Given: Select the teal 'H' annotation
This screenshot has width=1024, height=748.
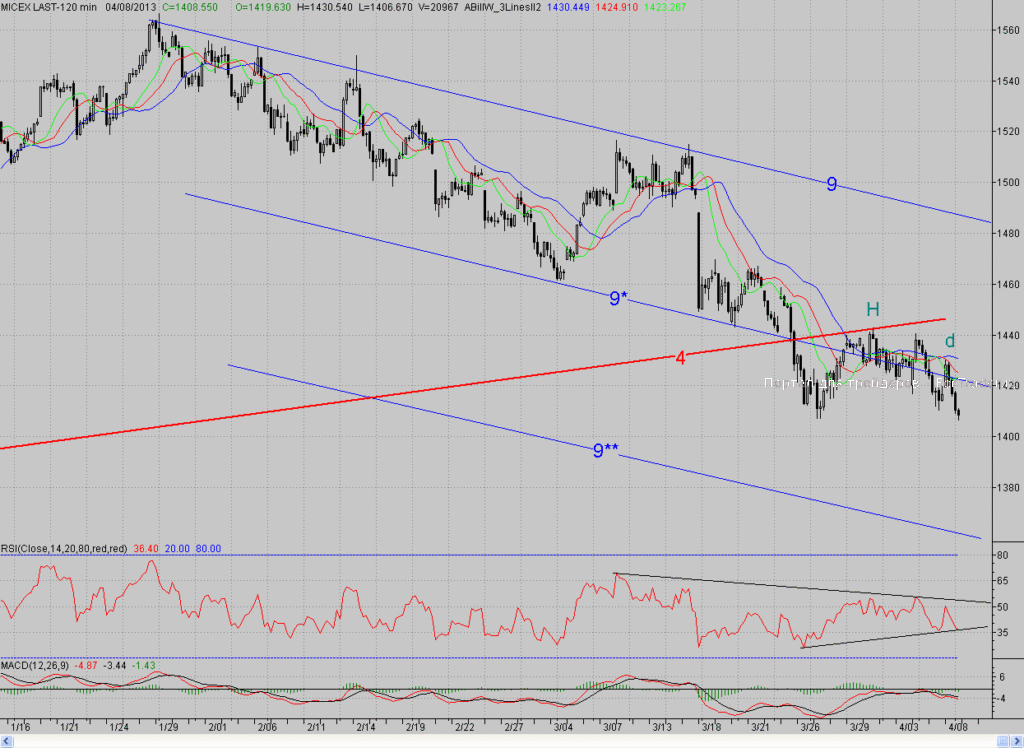Looking at the screenshot, I should [x=872, y=309].
